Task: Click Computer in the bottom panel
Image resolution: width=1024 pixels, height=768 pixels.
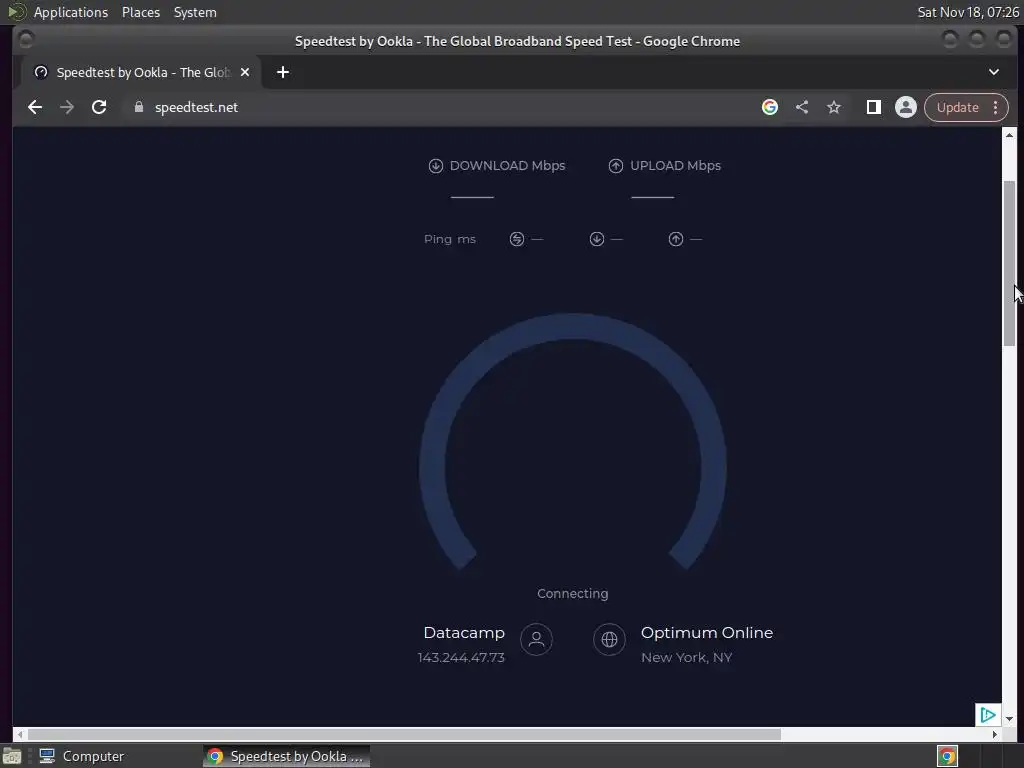Action: (82, 756)
